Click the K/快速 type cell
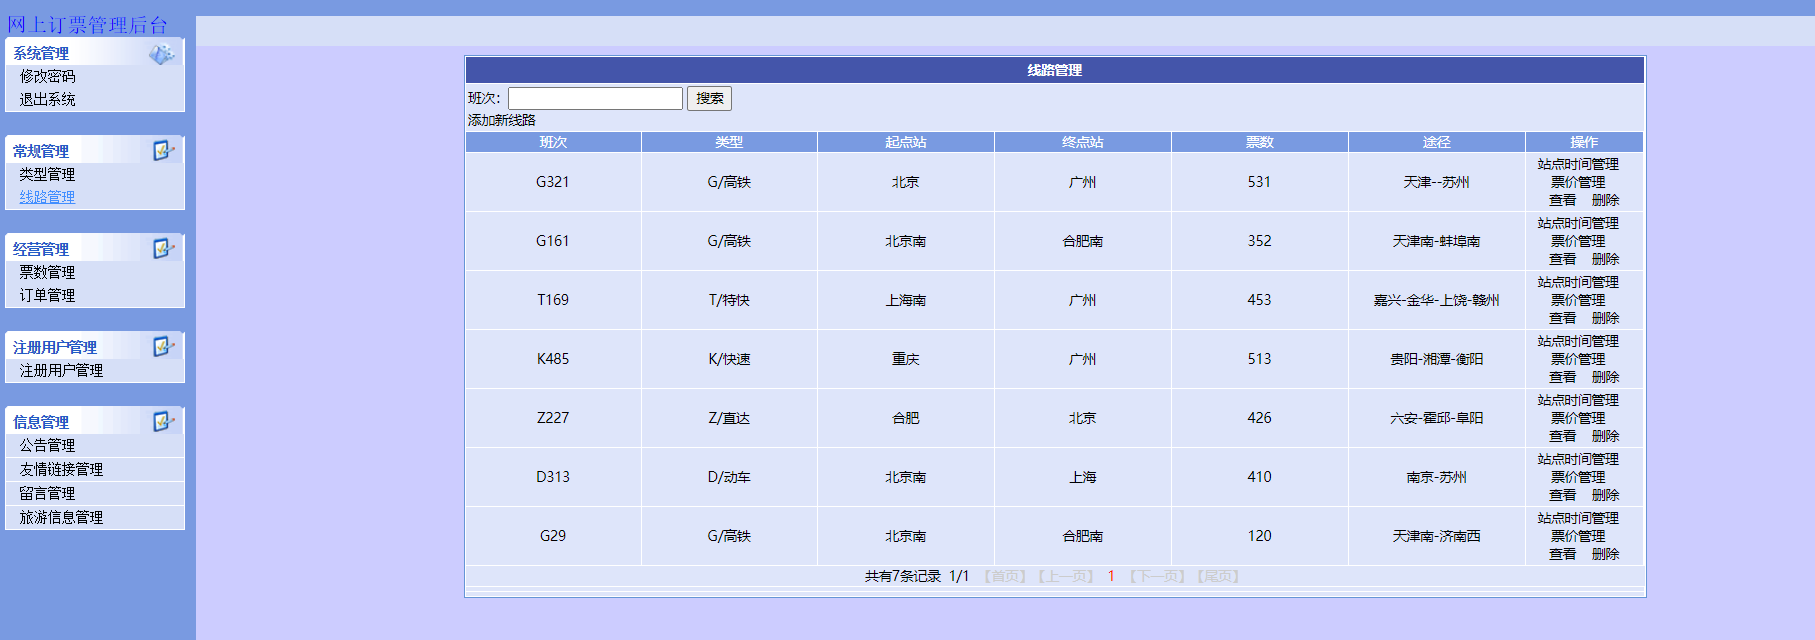Screen dimensions: 1815x640 click(x=729, y=359)
